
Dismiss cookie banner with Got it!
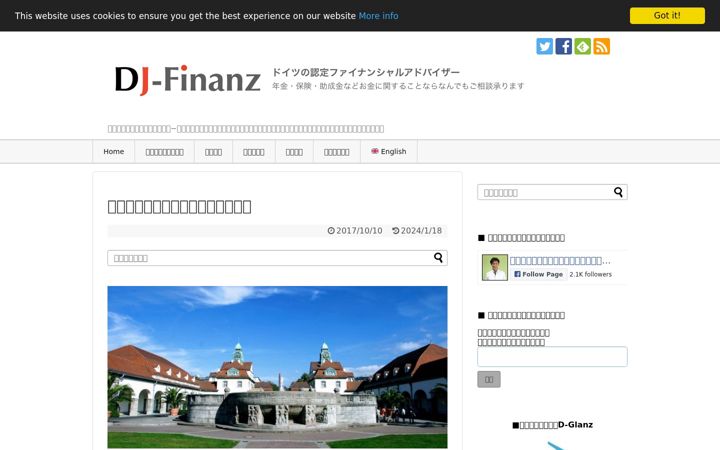[667, 16]
